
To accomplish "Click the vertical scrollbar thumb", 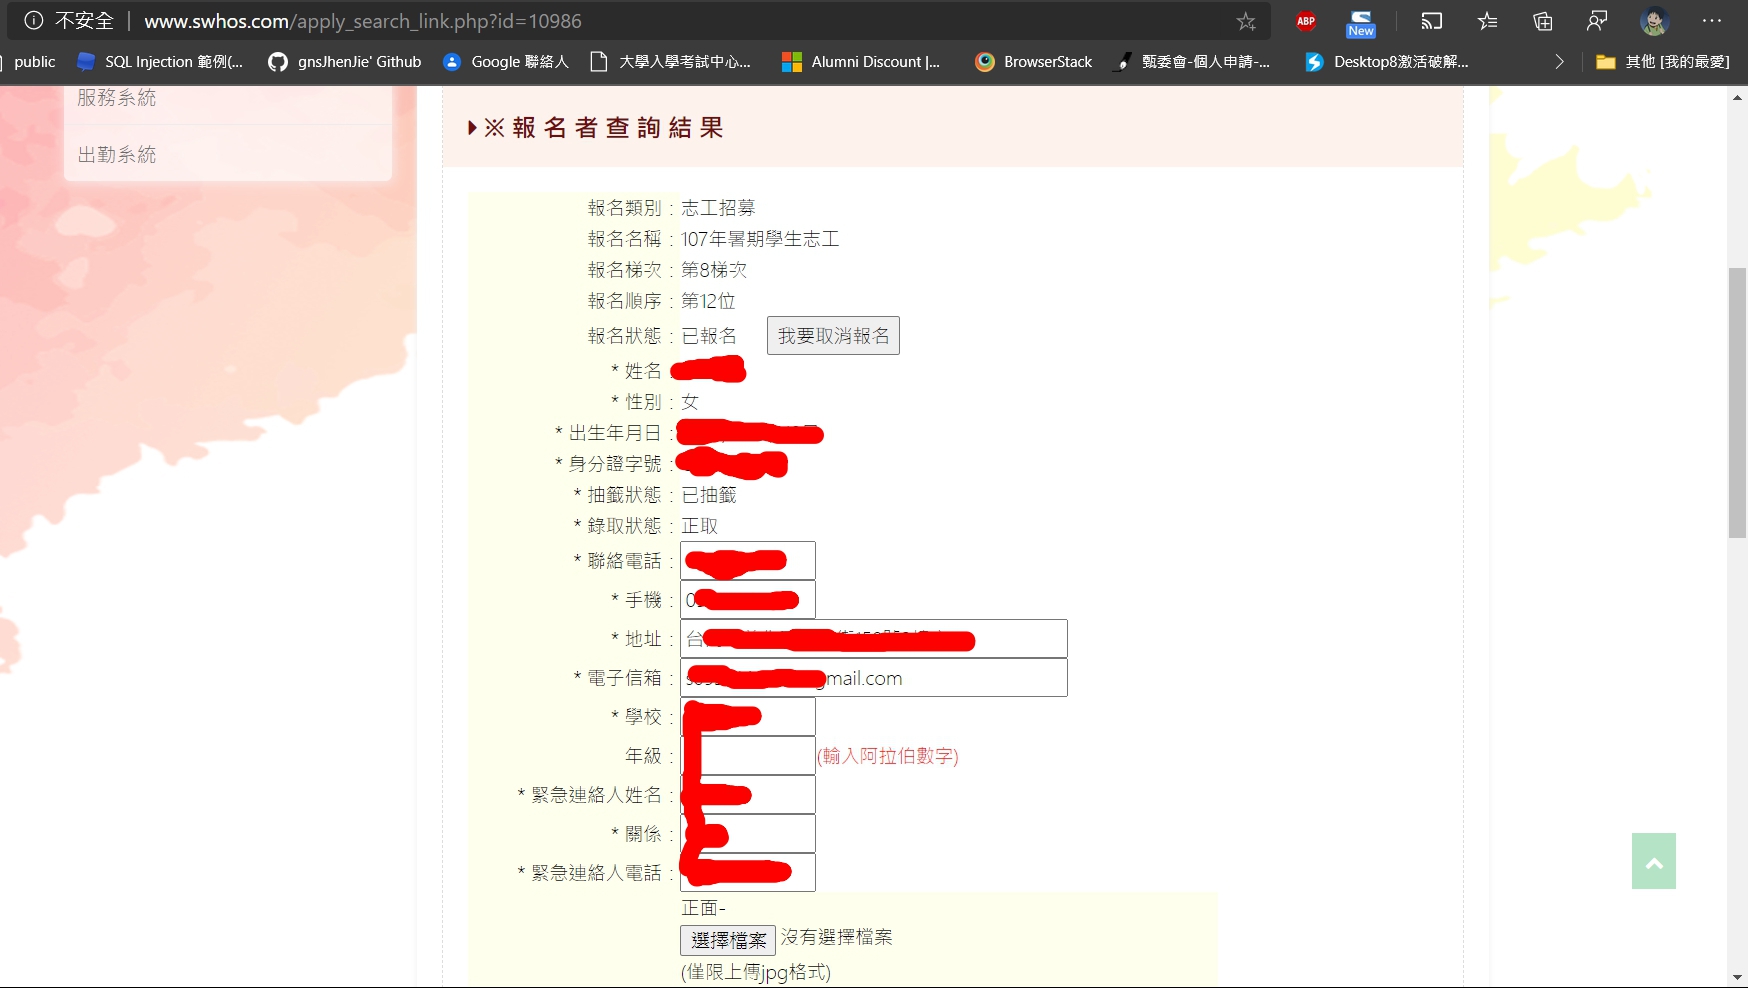I will pyautogui.click(x=1738, y=403).
